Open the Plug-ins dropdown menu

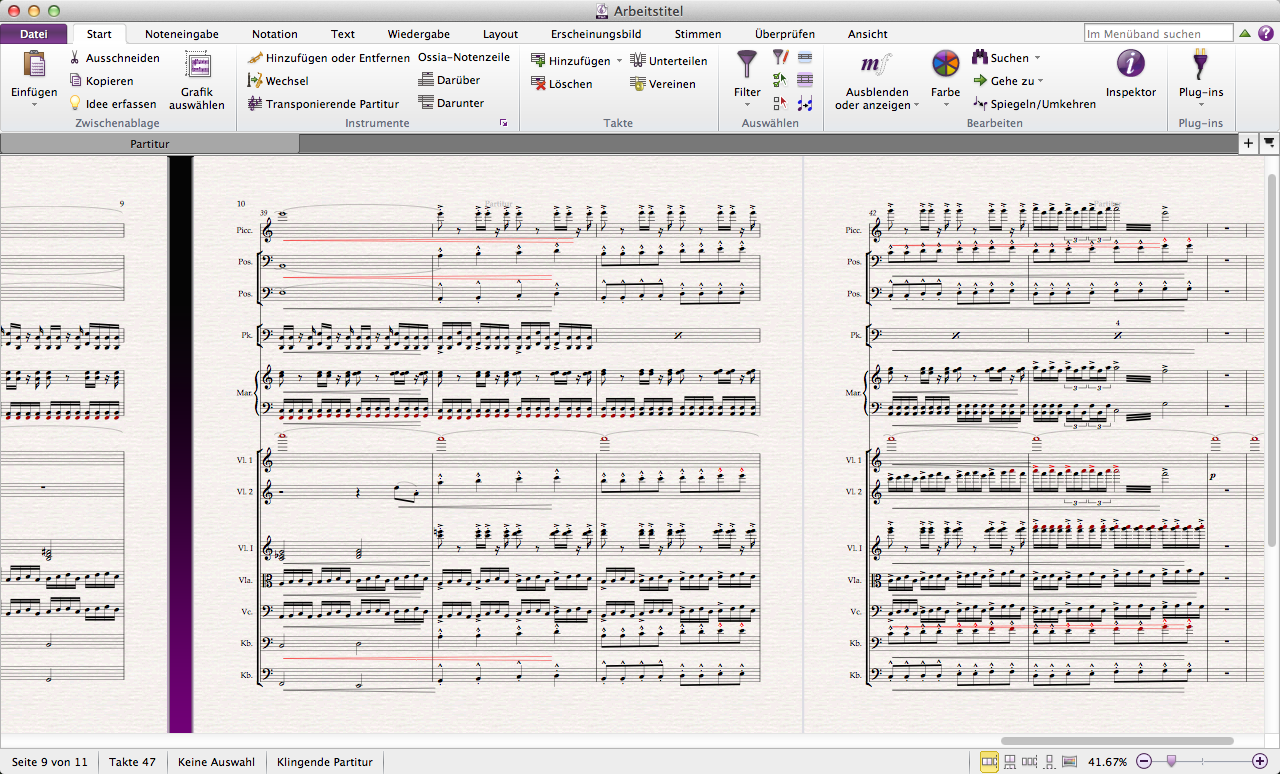(x=1201, y=105)
